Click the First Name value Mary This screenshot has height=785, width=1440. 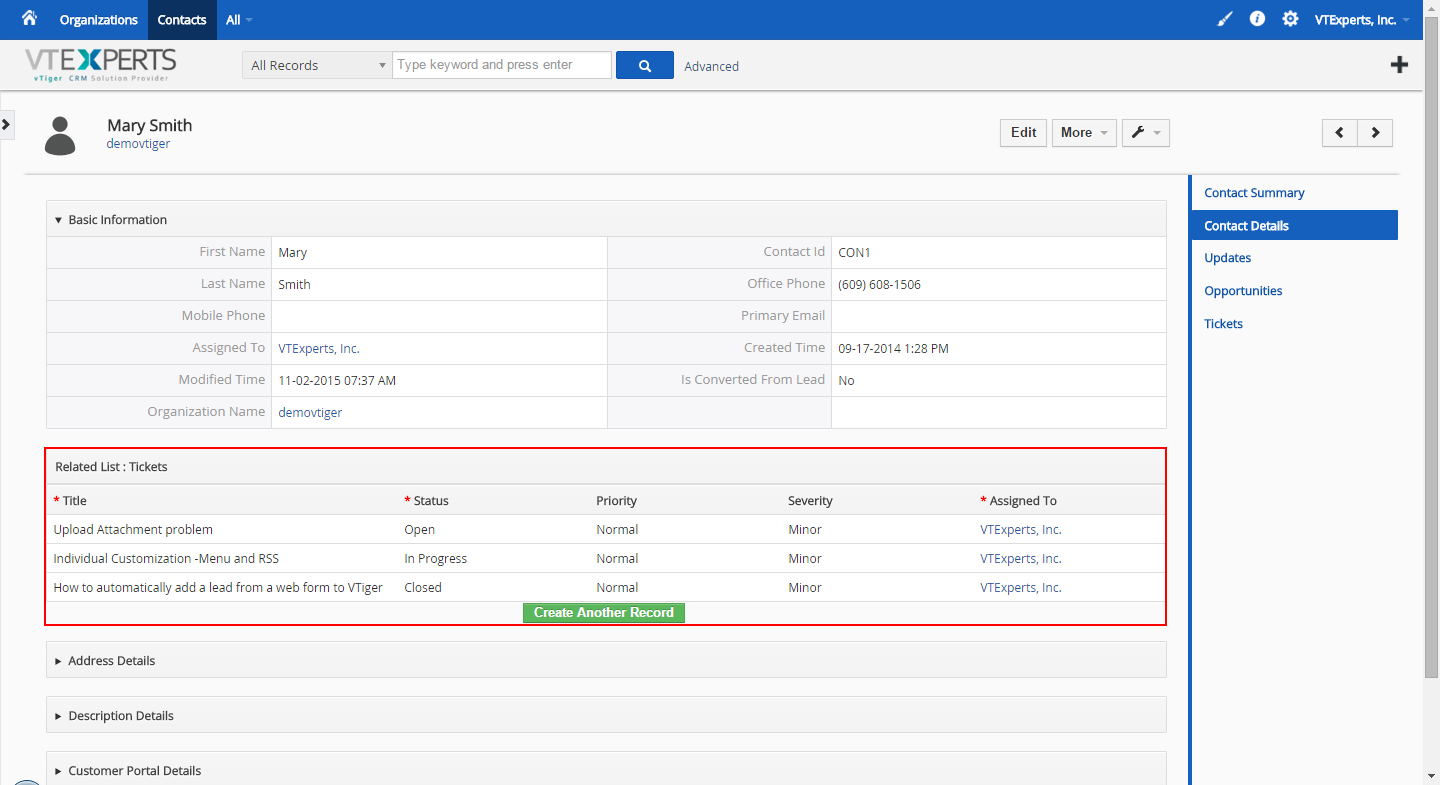pos(293,253)
